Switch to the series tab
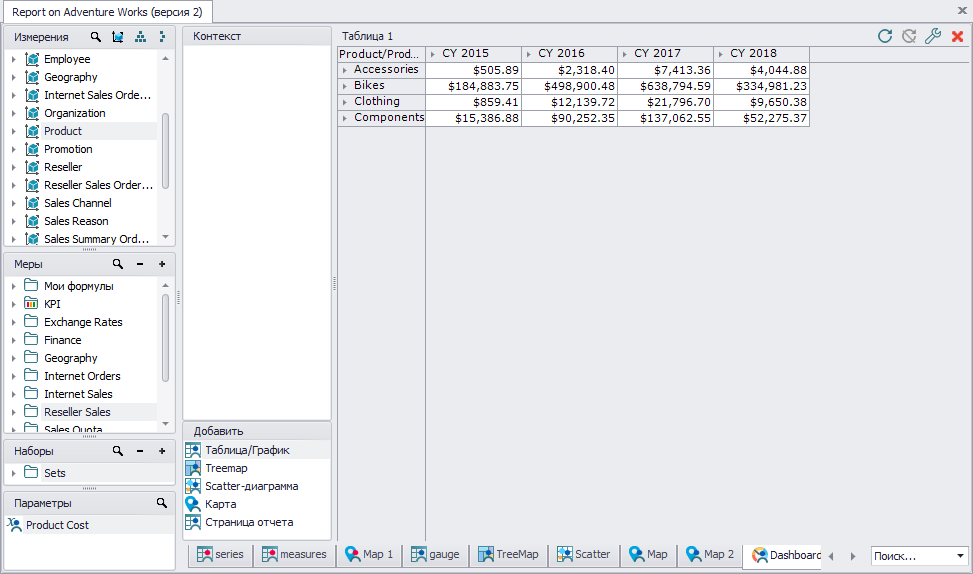This screenshot has width=973, height=574. click(x=221, y=555)
